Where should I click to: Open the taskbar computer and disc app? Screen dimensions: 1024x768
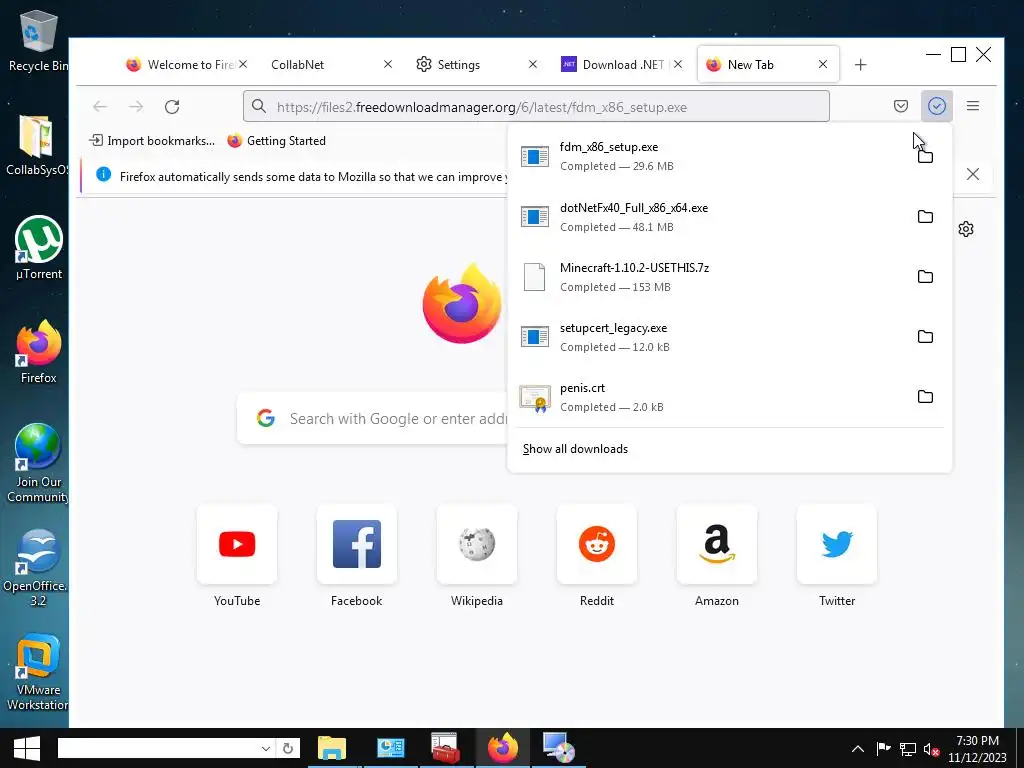(559, 748)
